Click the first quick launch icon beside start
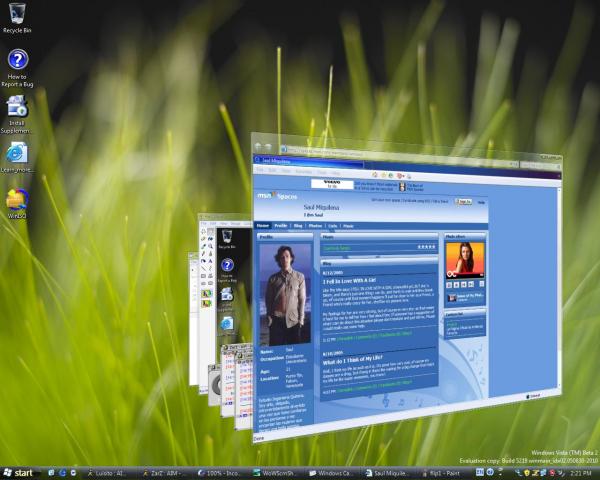This screenshot has width=600, height=480. pyautogui.click(x=51, y=473)
